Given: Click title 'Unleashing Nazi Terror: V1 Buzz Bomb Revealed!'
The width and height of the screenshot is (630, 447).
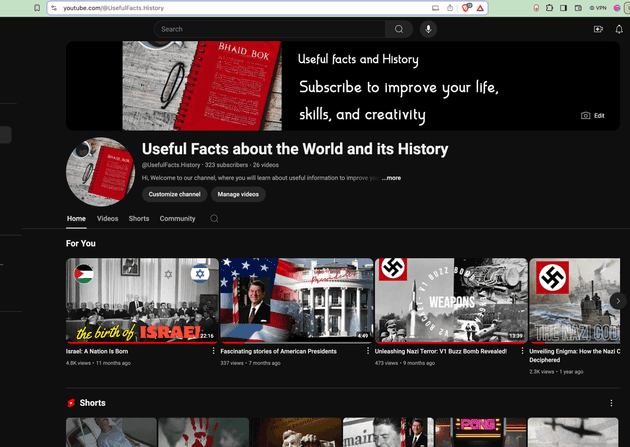Looking at the screenshot, I should [441, 351].
